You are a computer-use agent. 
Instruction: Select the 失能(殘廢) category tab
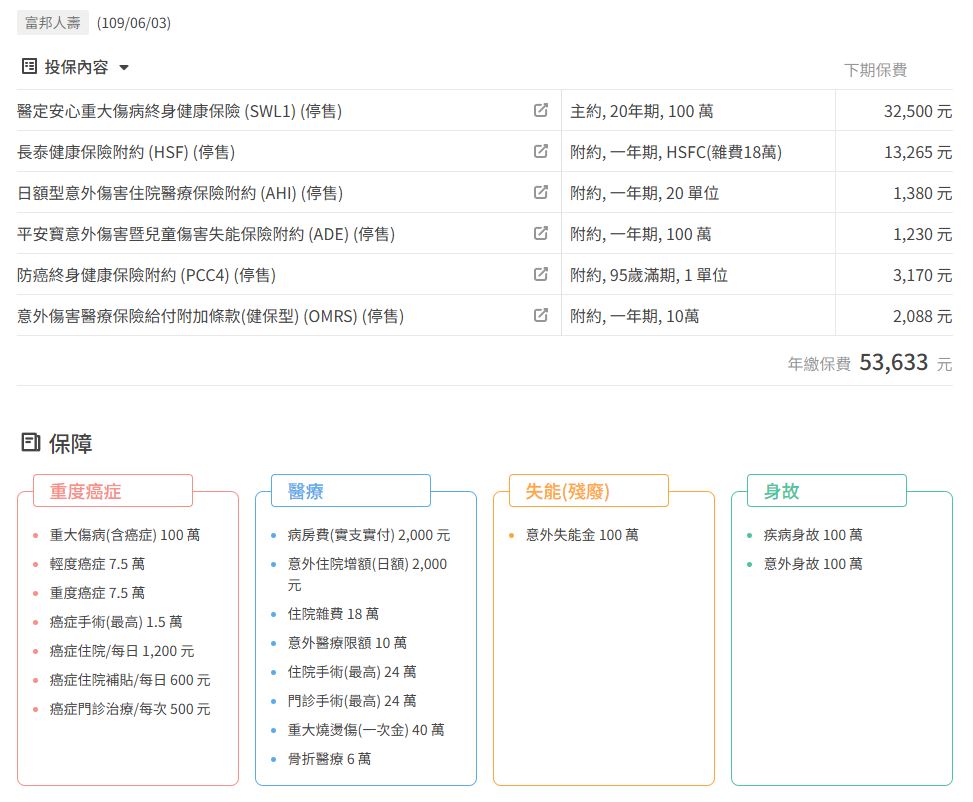[x=588, y=491]
